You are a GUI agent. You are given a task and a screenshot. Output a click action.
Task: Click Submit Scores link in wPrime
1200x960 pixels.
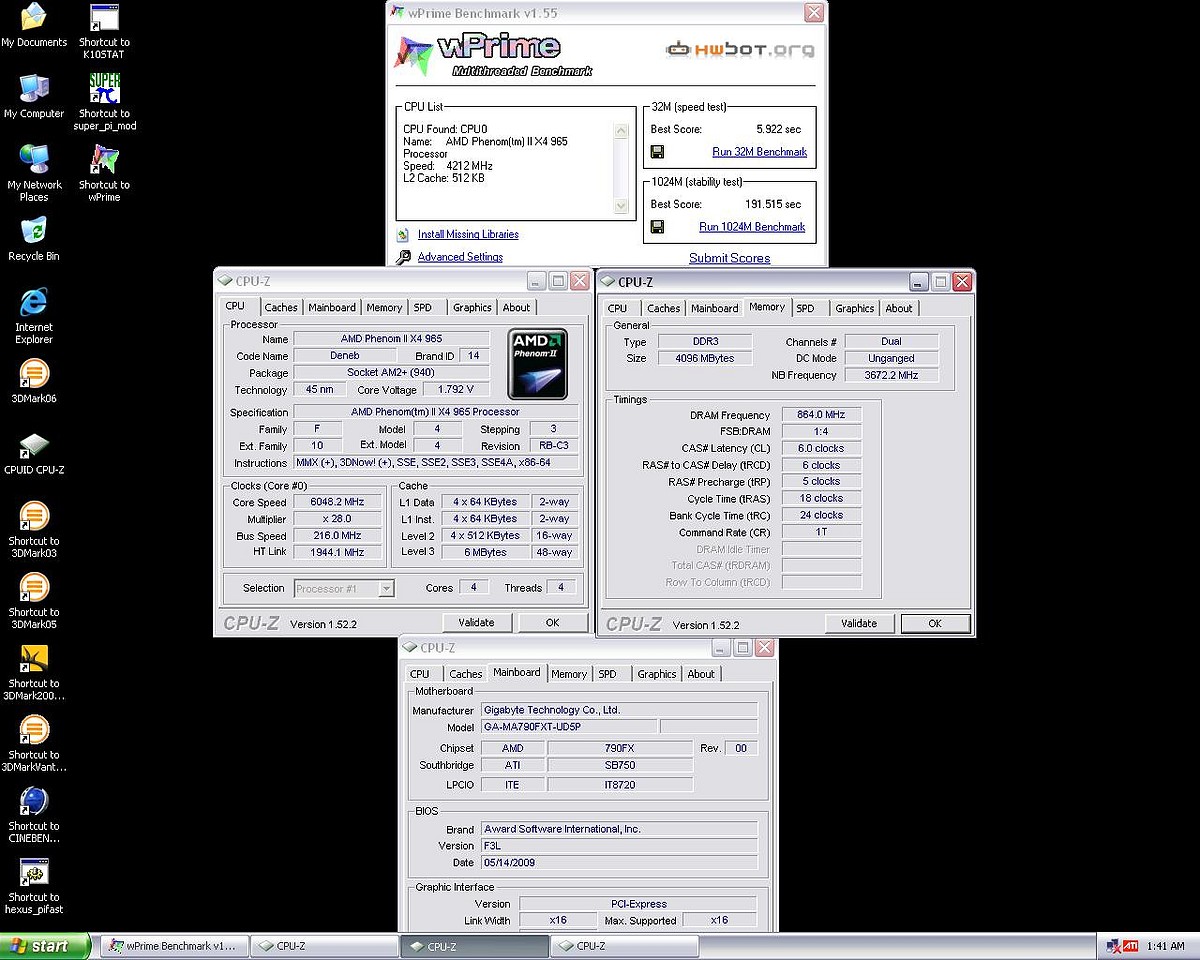[x=730, y=258]
